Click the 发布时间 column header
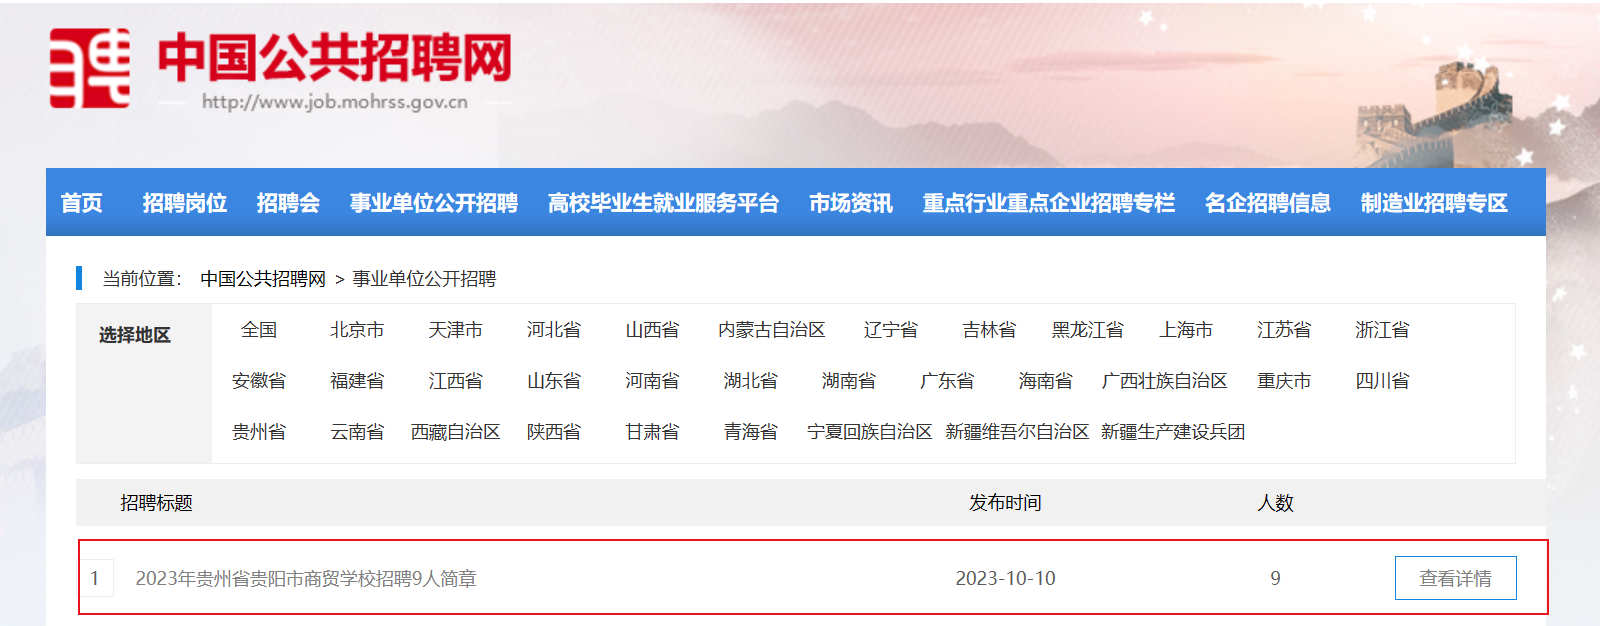1600x626 pixels. click(1005, 503)
